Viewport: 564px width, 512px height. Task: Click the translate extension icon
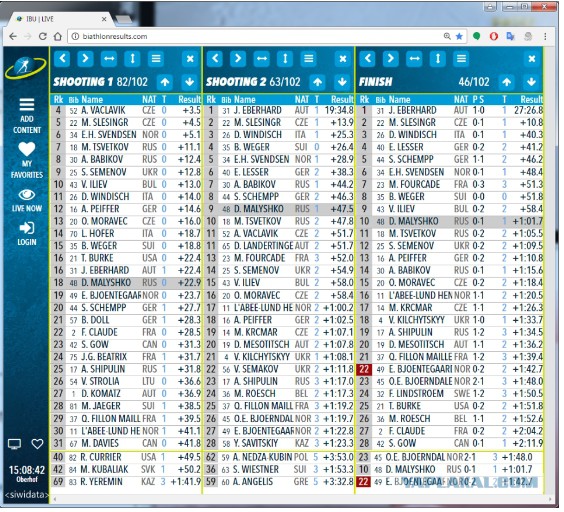[x=510, y=36]
